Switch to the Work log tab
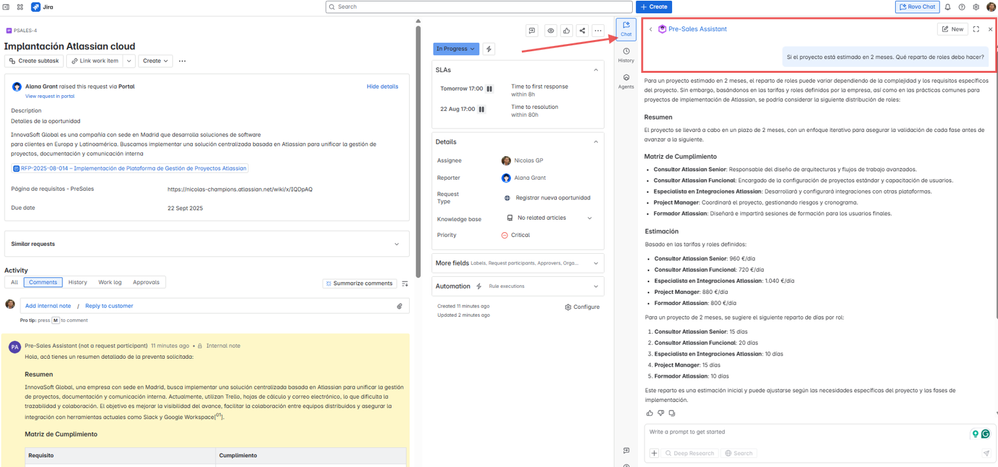998x467 pixels. [109, 282]
